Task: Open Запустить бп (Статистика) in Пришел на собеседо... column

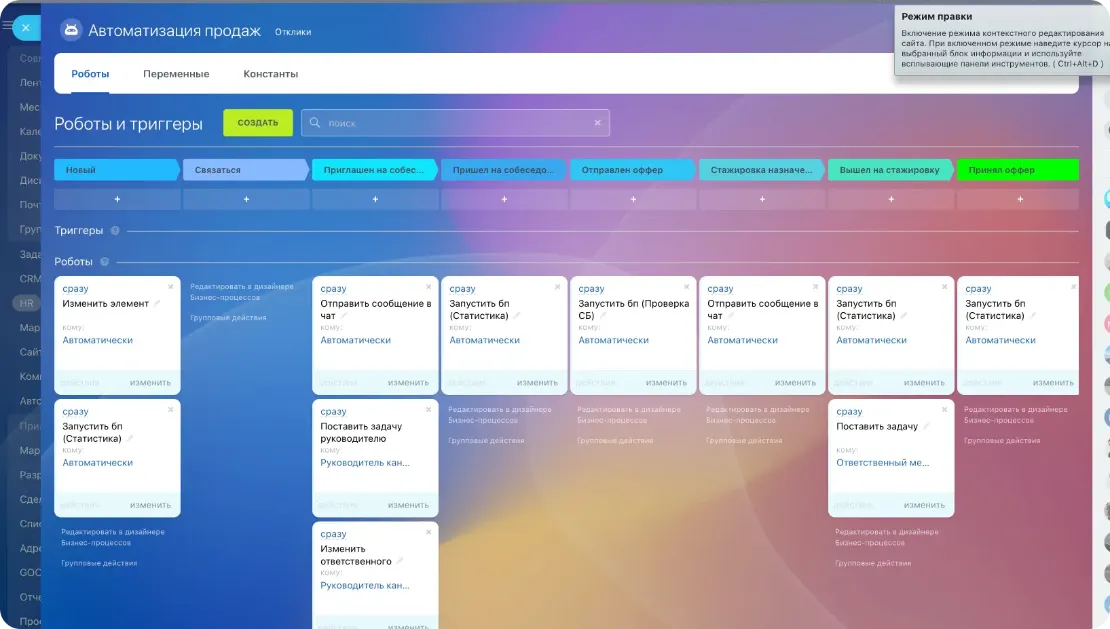Action: [479, 310]
